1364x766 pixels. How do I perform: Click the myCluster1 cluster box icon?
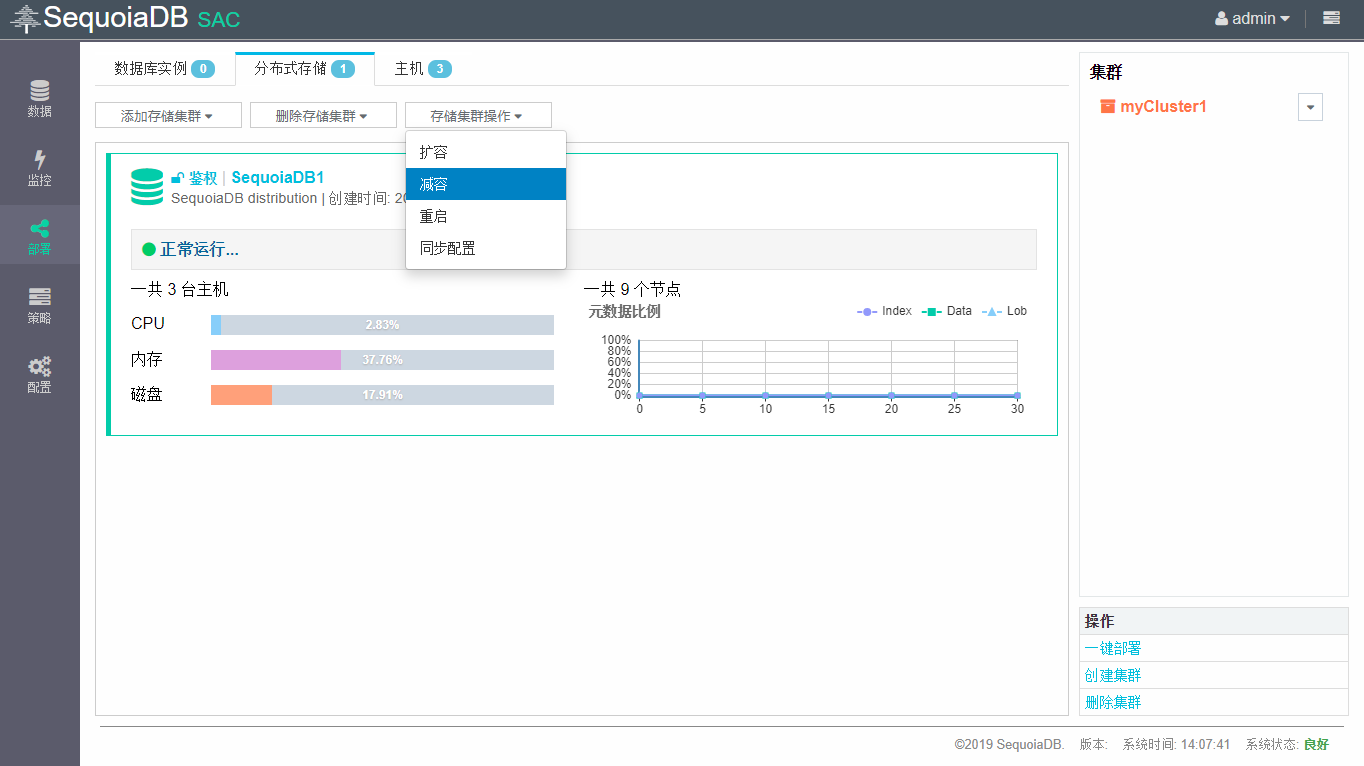[x=1107, y=106]
